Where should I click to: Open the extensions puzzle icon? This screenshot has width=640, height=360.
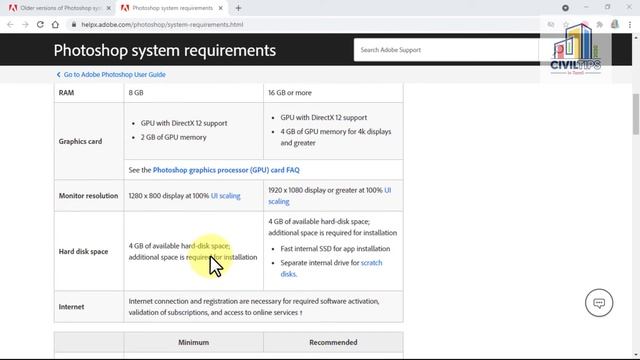click(x=600, y=24)
